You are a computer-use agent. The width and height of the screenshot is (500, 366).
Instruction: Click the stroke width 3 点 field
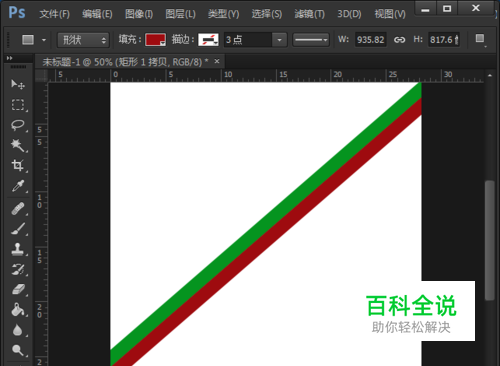coord(248,40)
